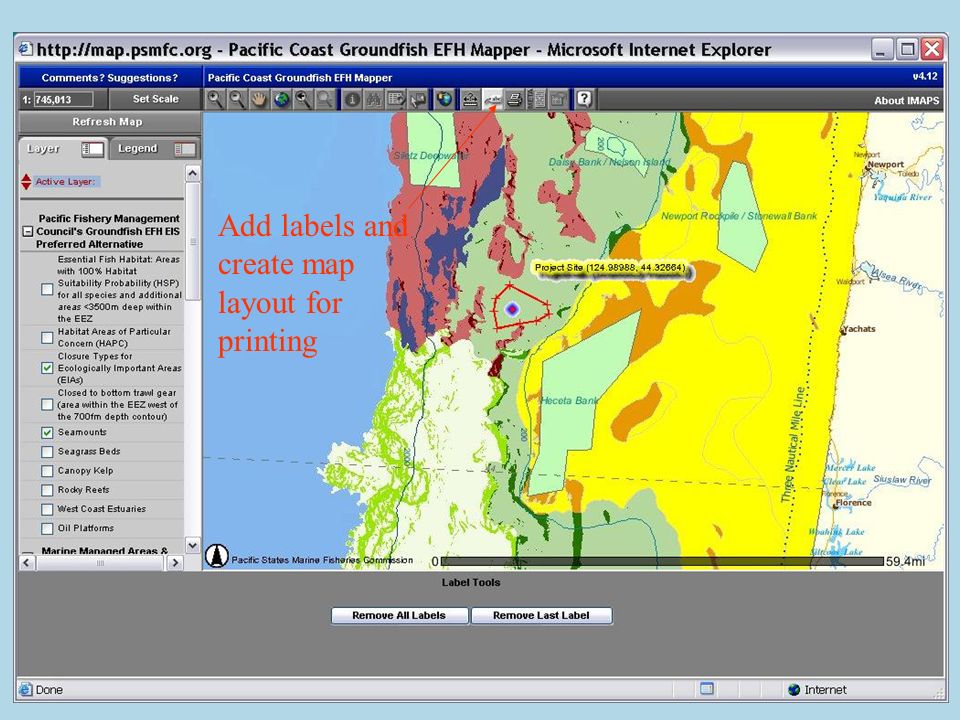Uncheck the Seamounts layer
The width and height of the screenshot is (960, 720).
[47, 432]
